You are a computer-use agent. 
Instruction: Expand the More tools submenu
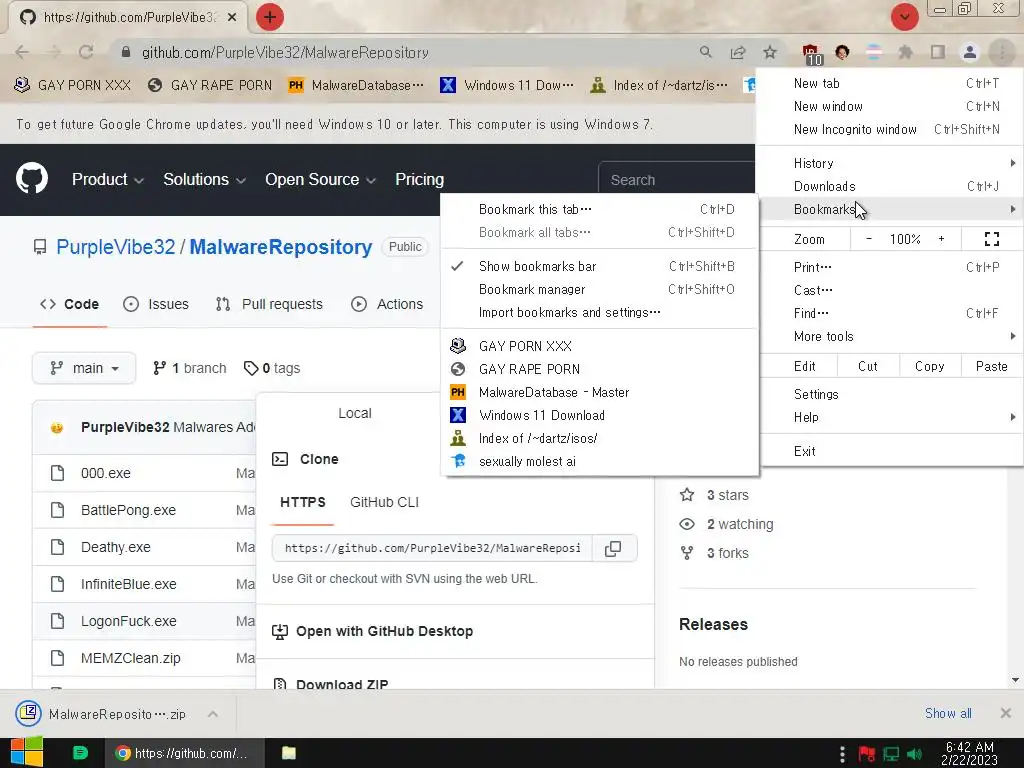(x=891, y=336)
